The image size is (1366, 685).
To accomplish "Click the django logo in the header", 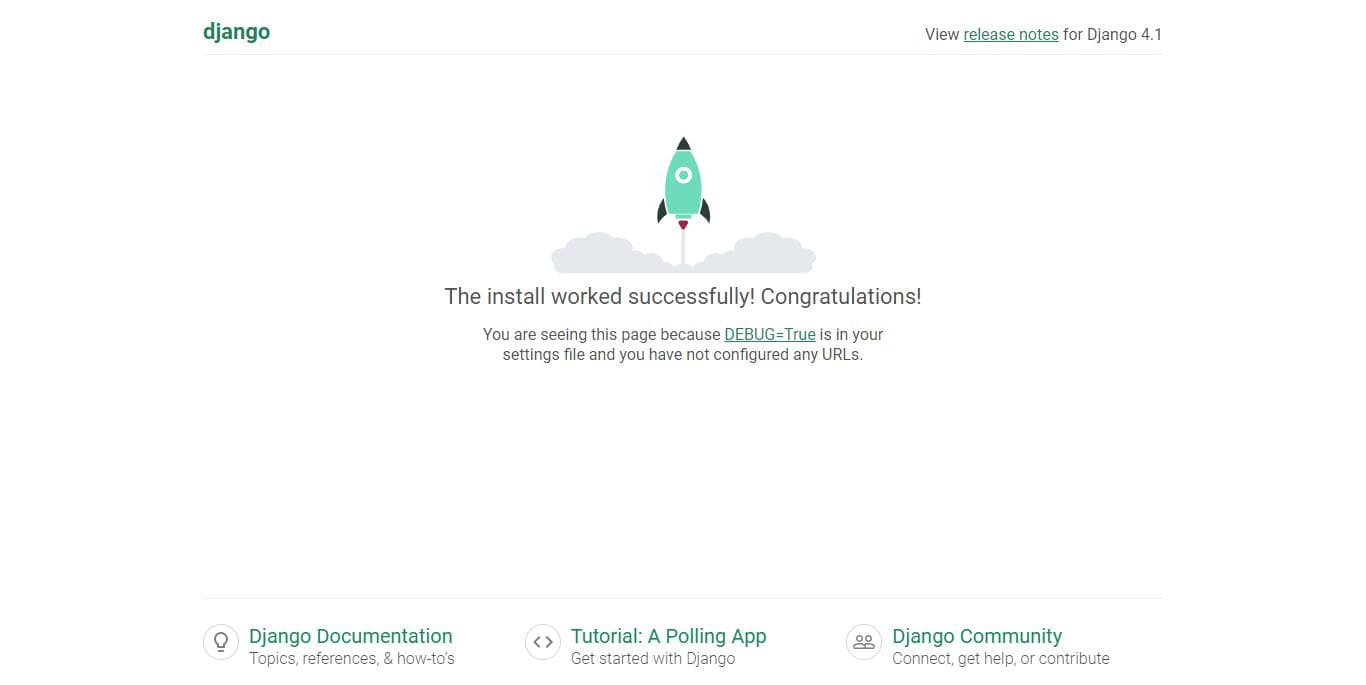I will (x=236, y=32).
